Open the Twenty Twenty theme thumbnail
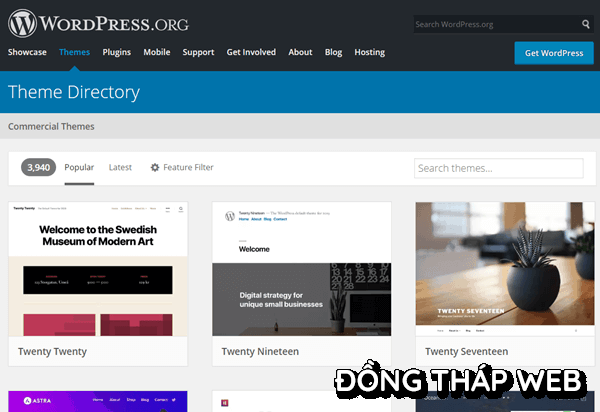 [x=98, y=269]
